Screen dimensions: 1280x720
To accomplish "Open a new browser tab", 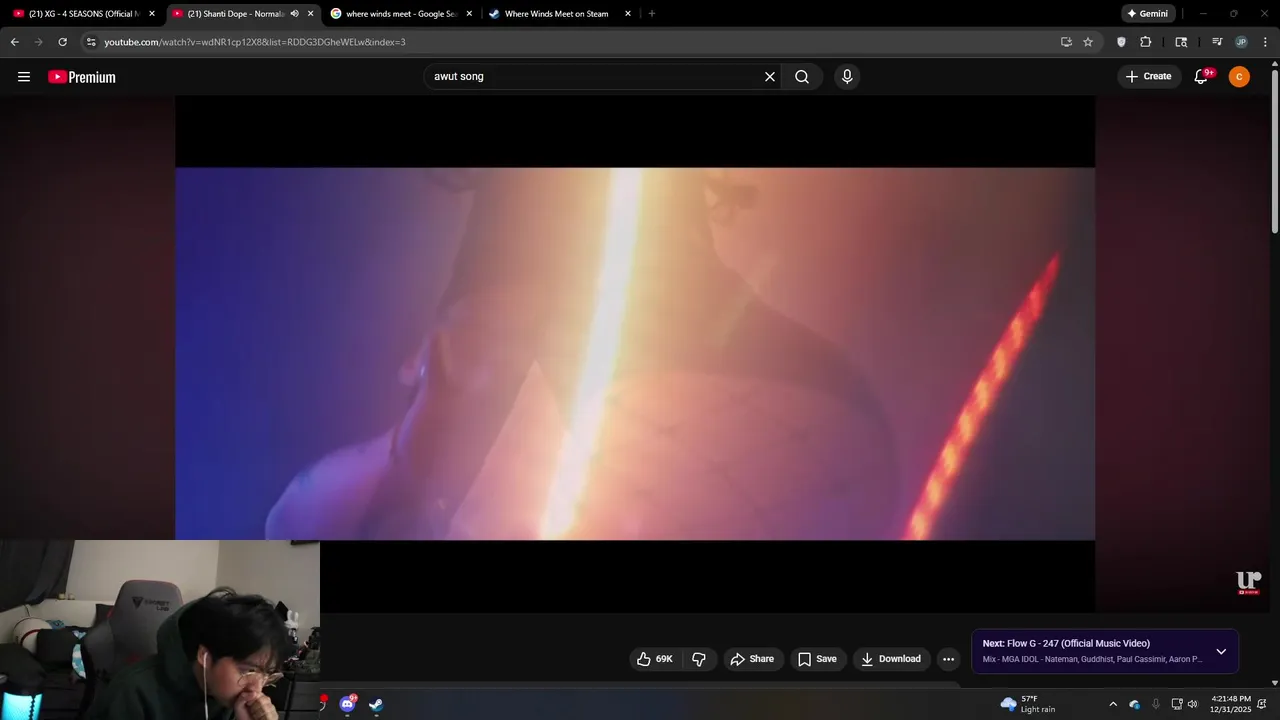I will 652,14.
